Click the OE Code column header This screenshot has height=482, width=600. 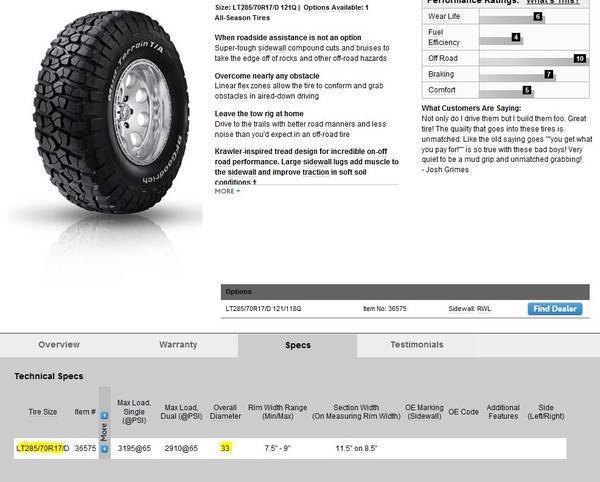pos(463,412)
